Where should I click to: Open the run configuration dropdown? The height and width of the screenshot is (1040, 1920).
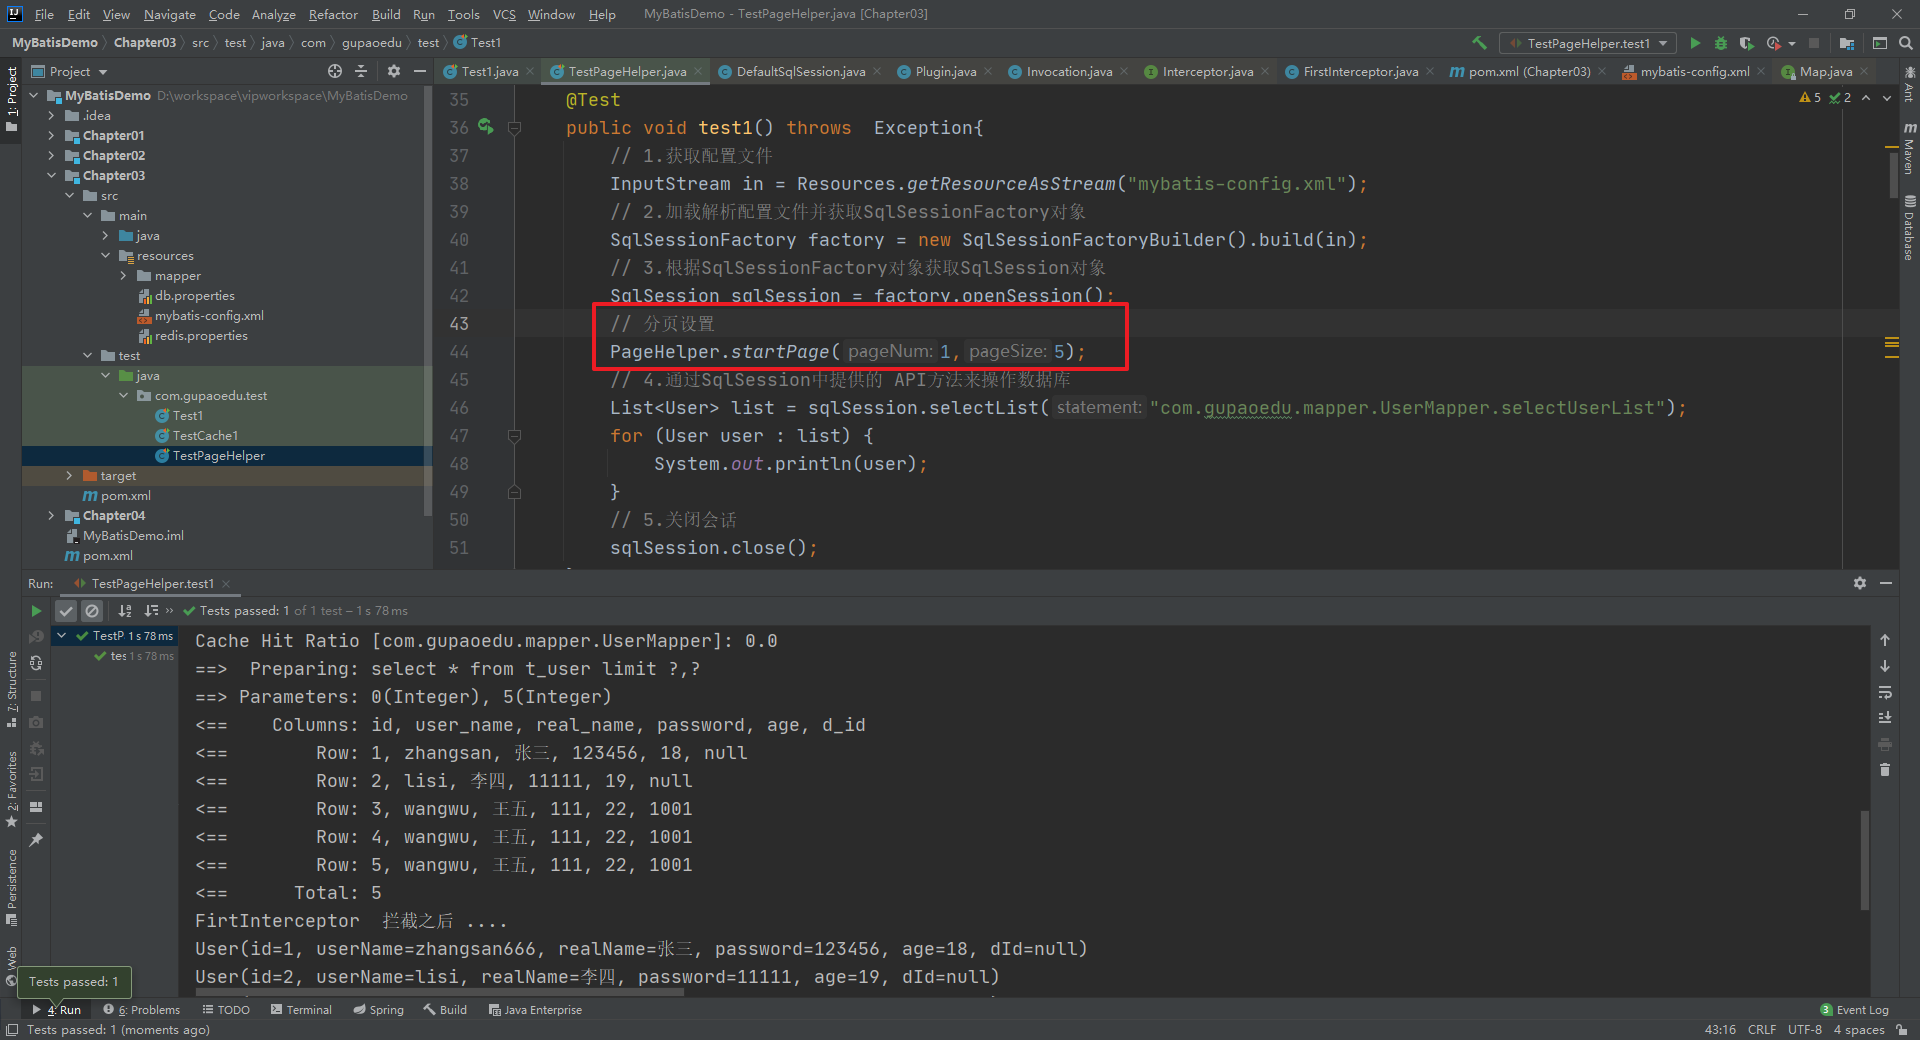pos(1588,43)
